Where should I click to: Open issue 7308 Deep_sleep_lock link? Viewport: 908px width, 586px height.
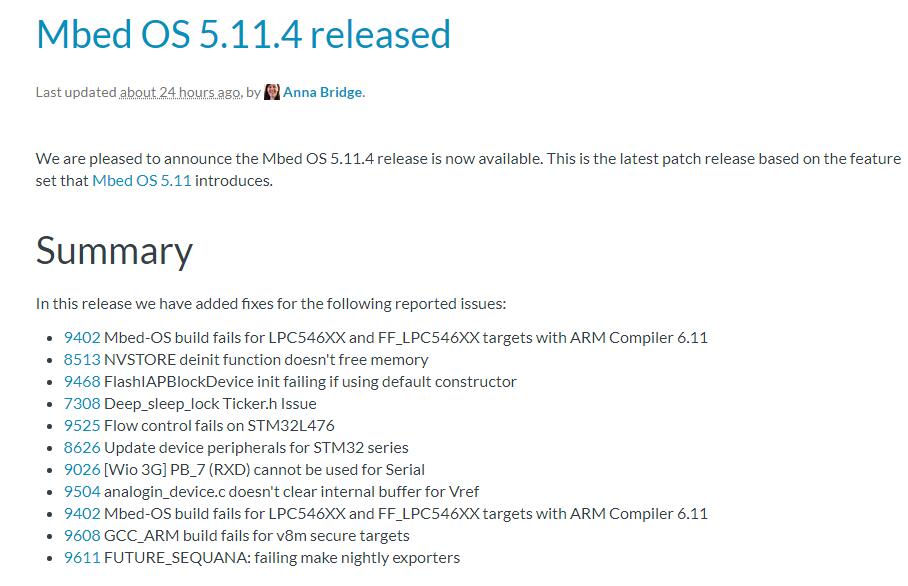point(82,404)
